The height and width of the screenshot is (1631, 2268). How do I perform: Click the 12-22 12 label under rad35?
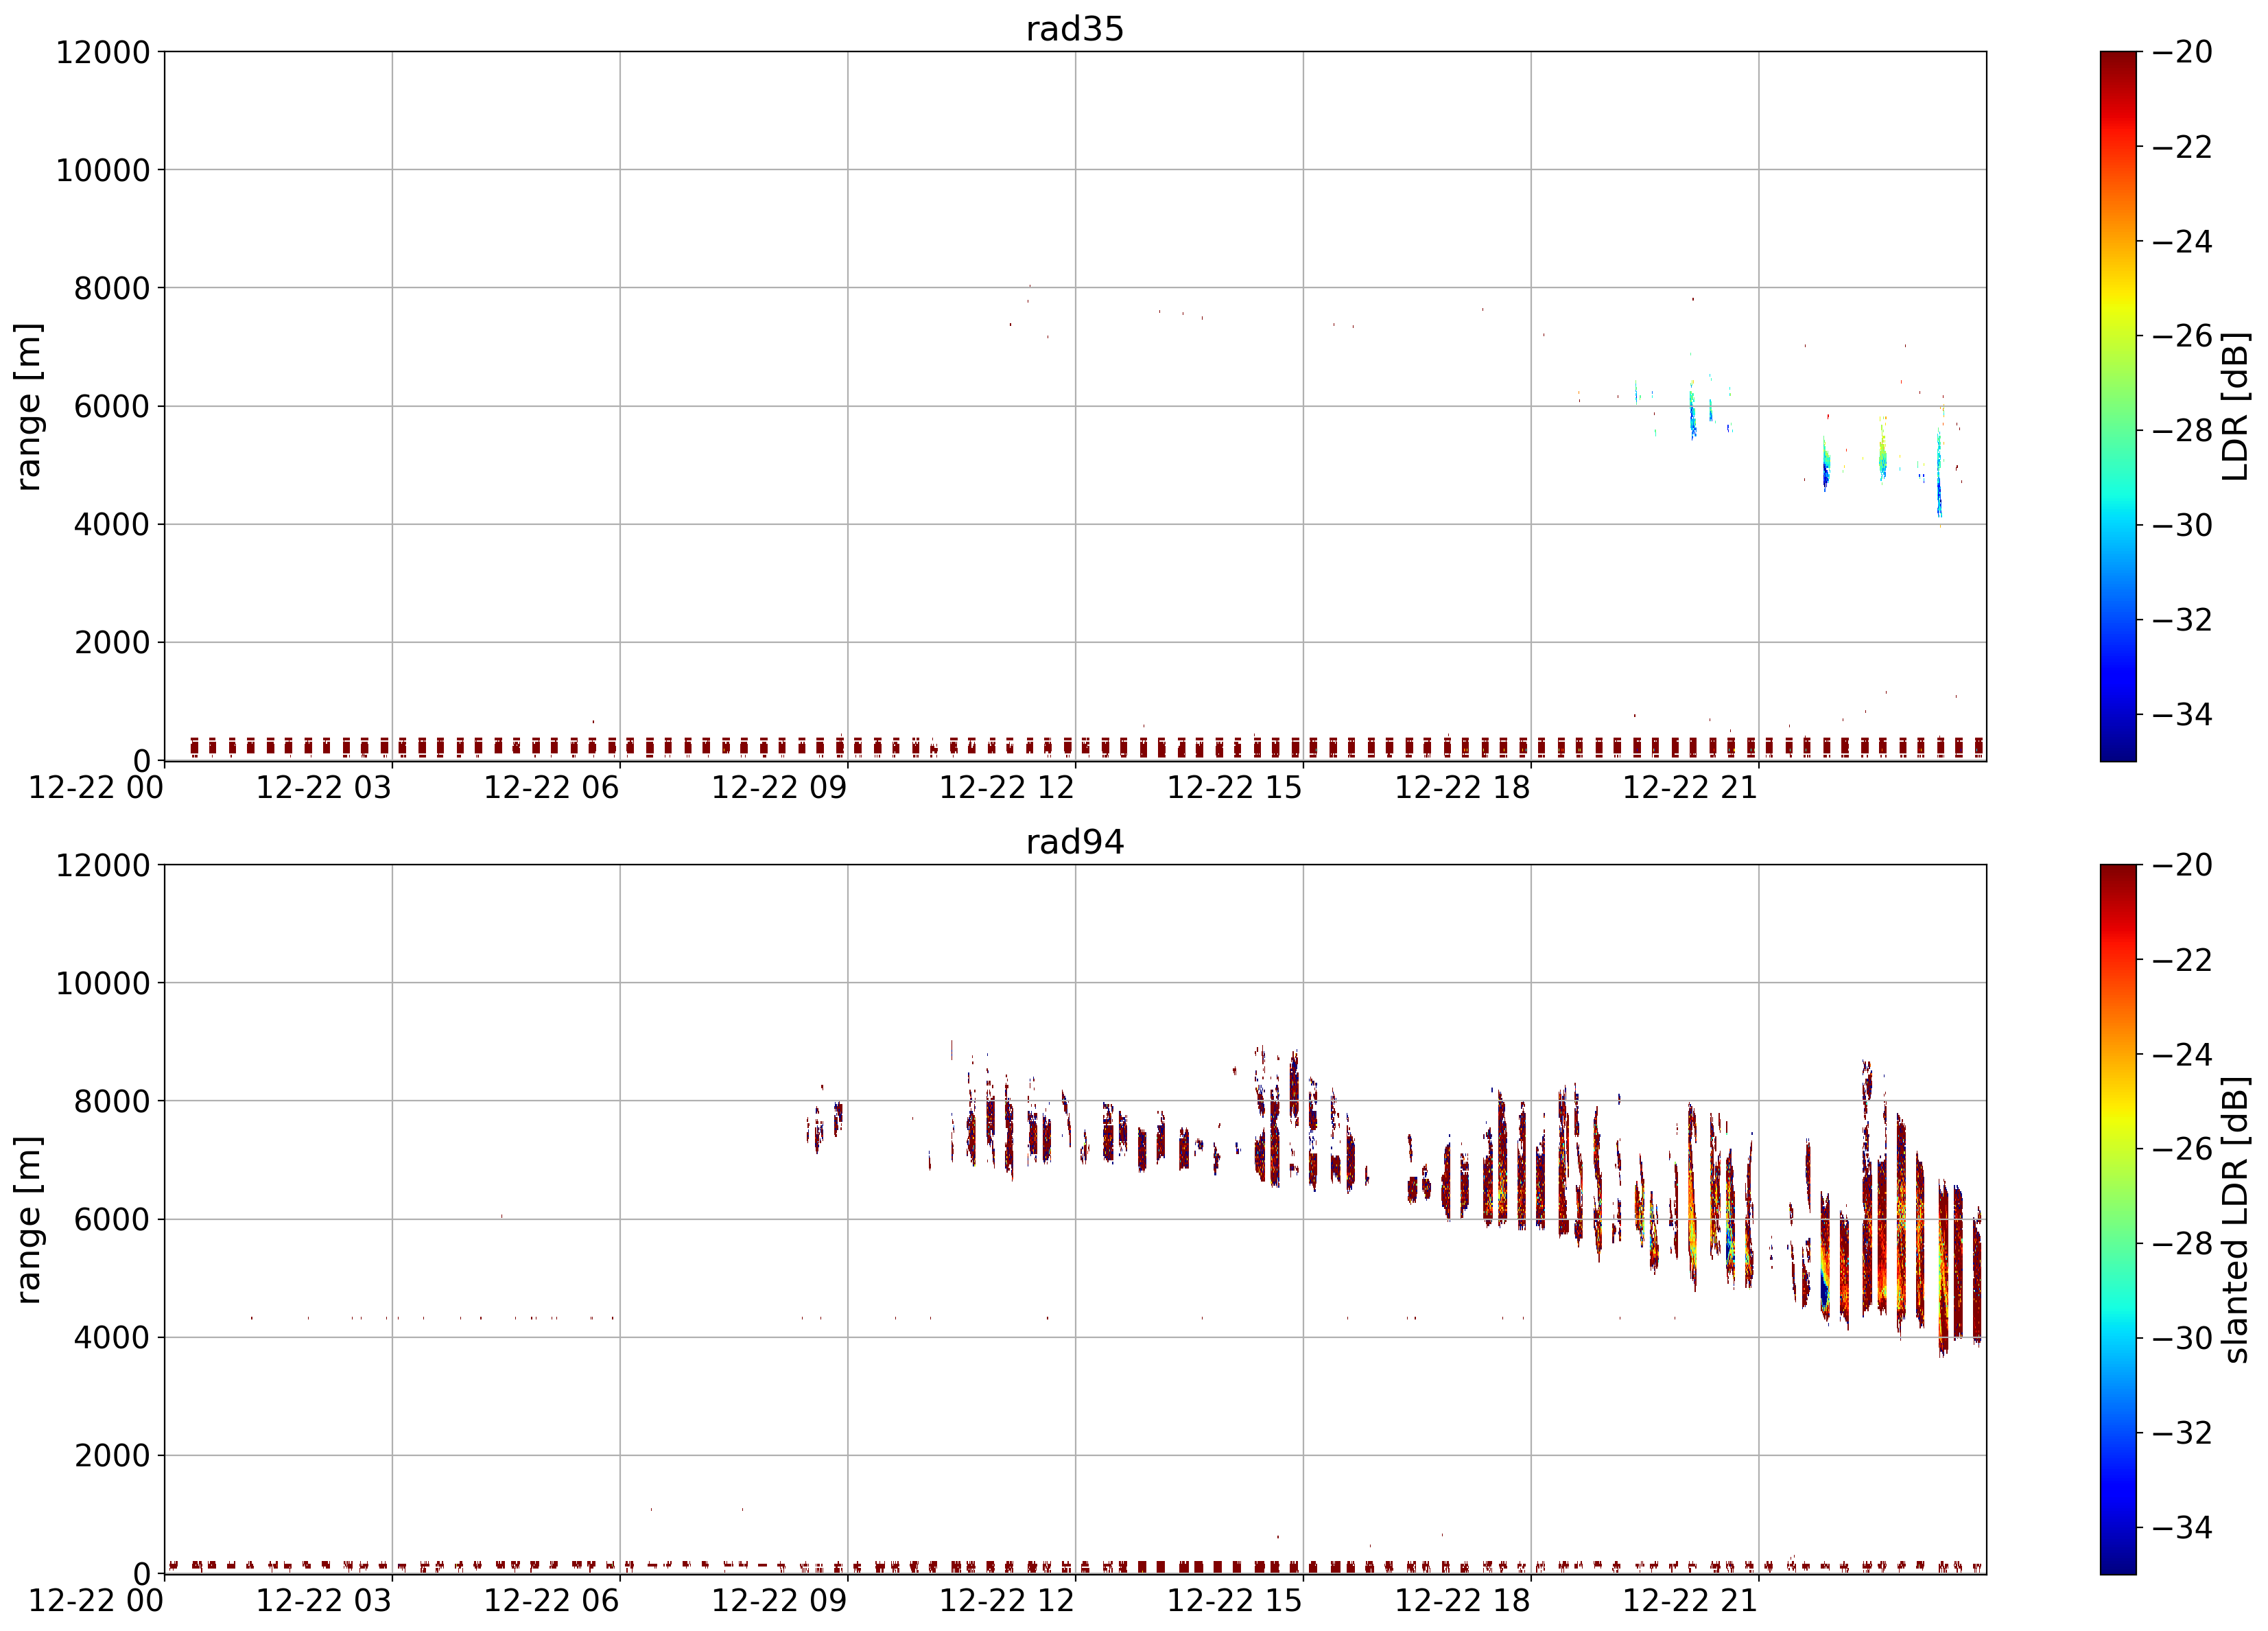coord(1007,788)
